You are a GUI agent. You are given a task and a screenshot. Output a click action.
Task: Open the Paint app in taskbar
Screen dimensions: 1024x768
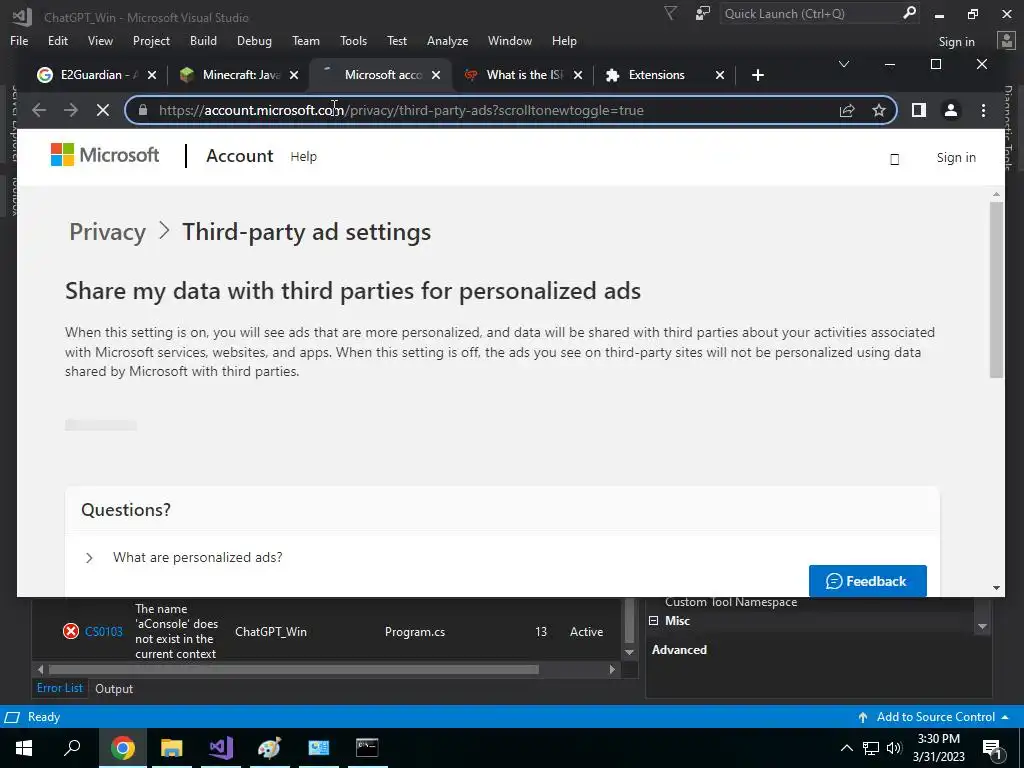(x=269, y=748)
